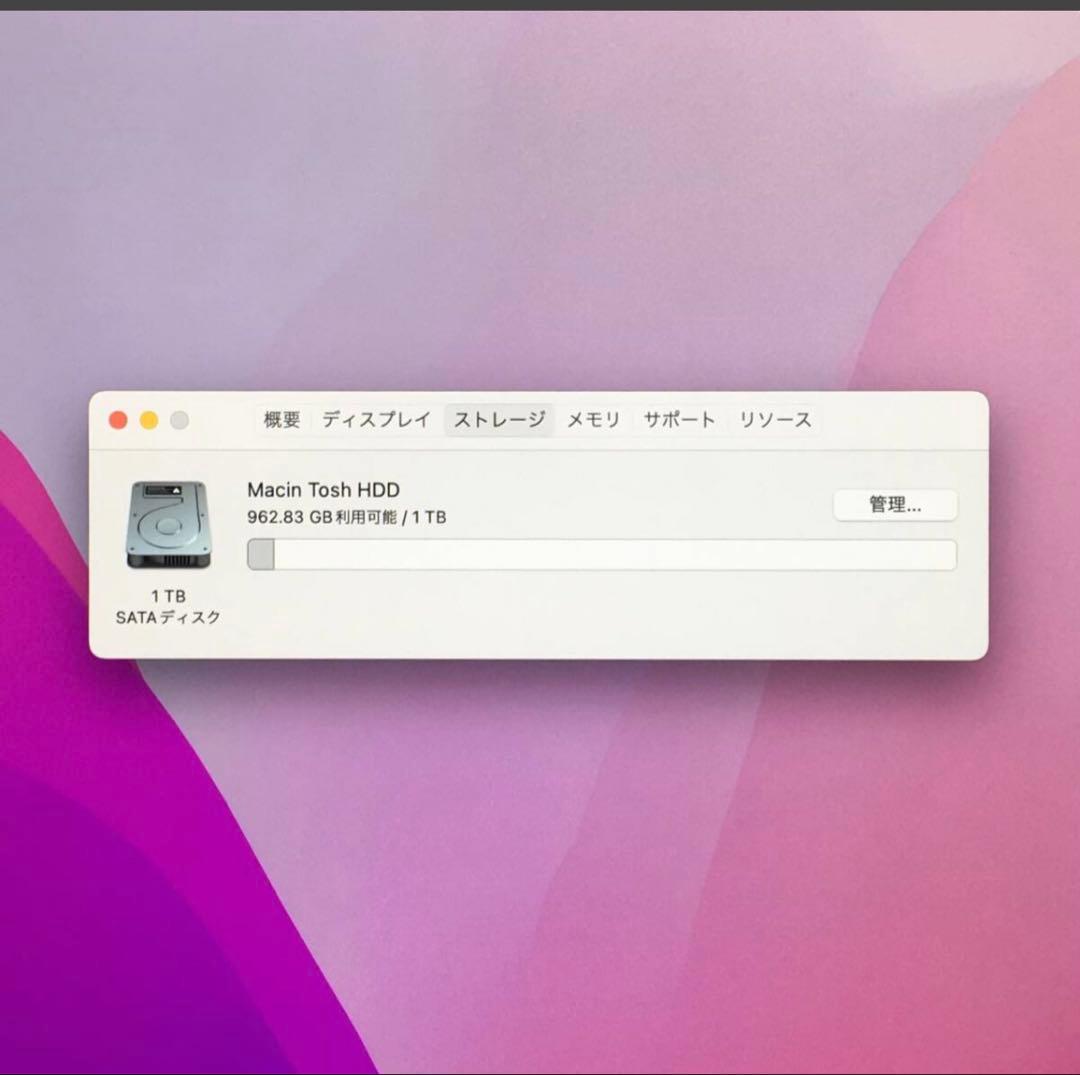Click the "SATAディスク" label under the disk
The image size is (1080, 1075).
pos(167,618)
